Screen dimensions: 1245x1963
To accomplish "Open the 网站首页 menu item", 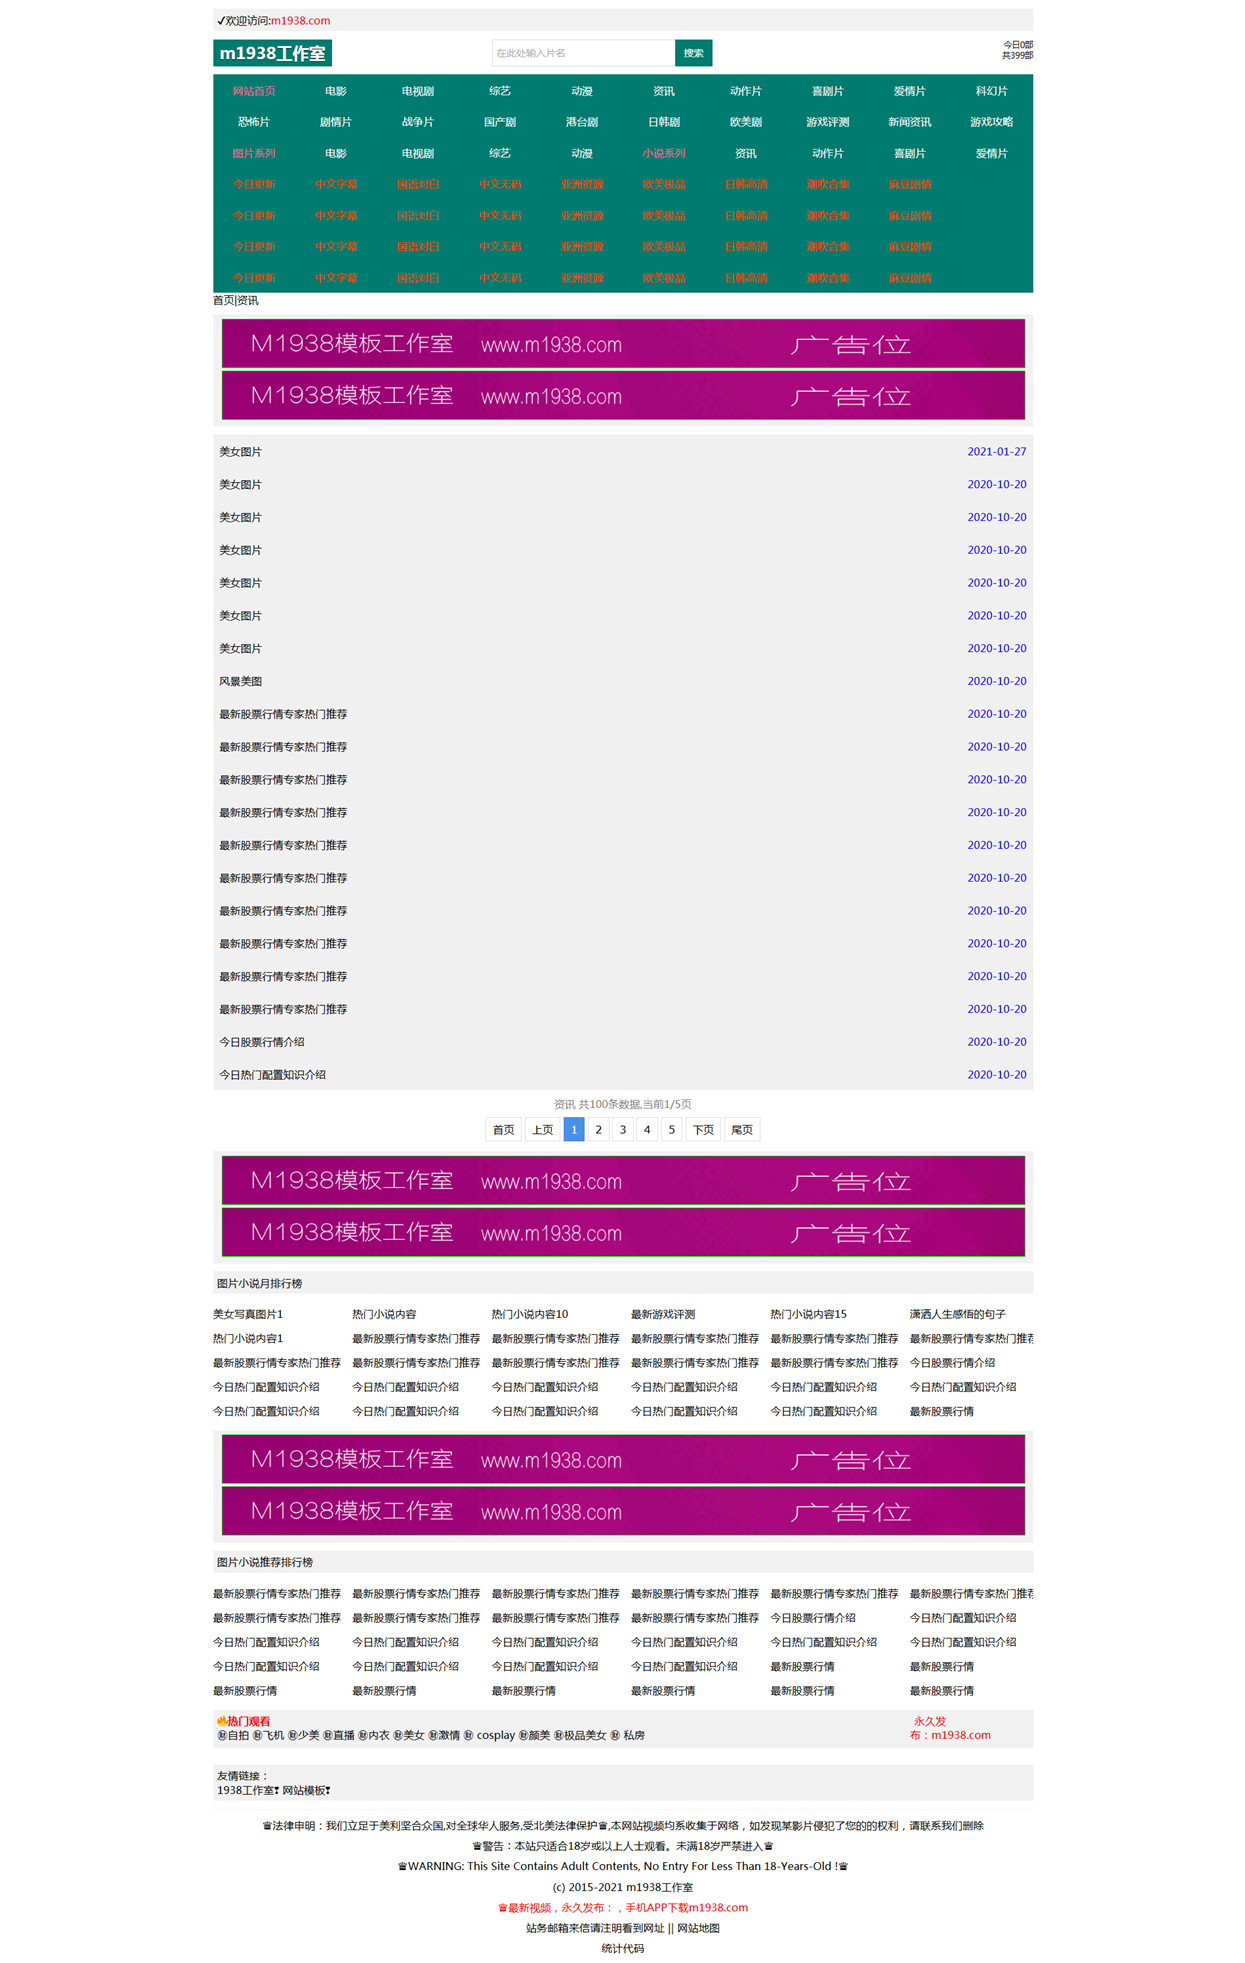I will pos(254,91).
